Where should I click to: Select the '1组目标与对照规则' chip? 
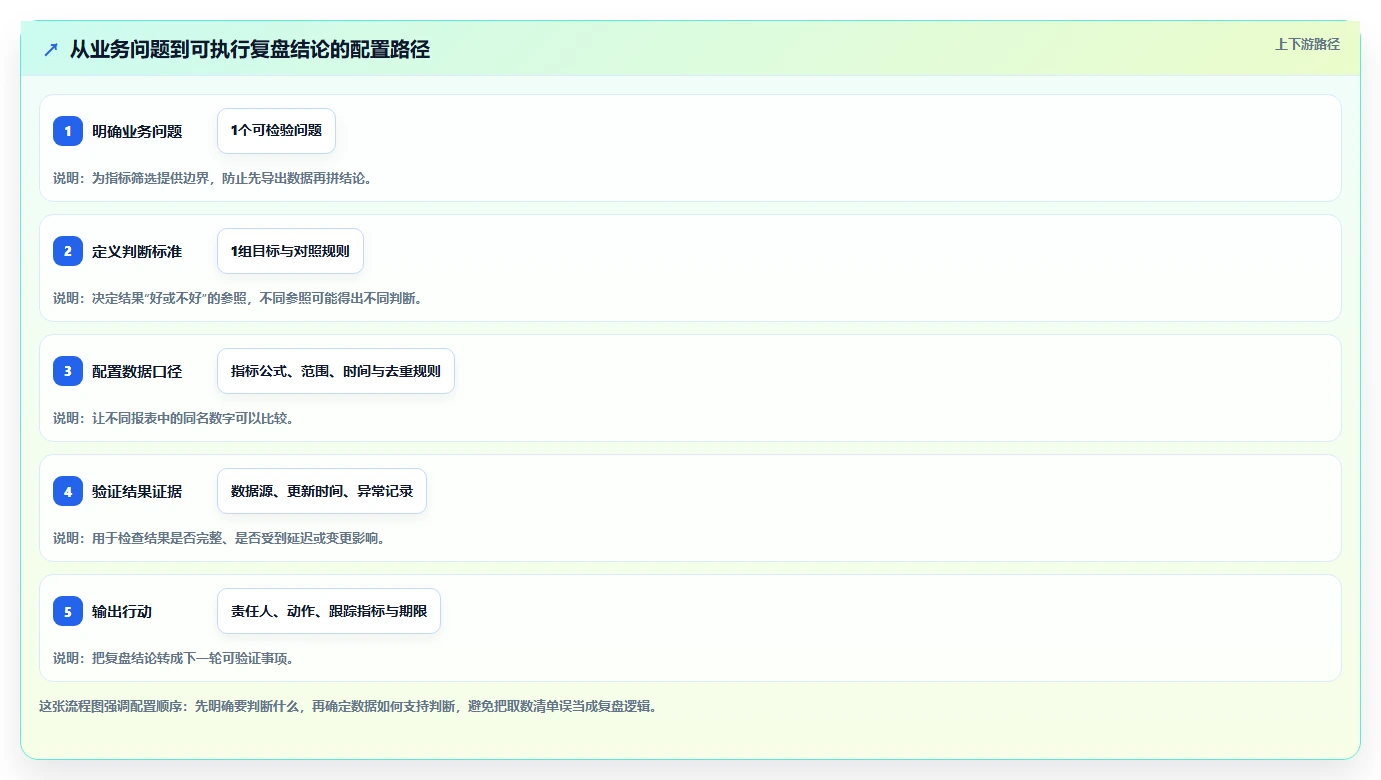click(290, 251)
